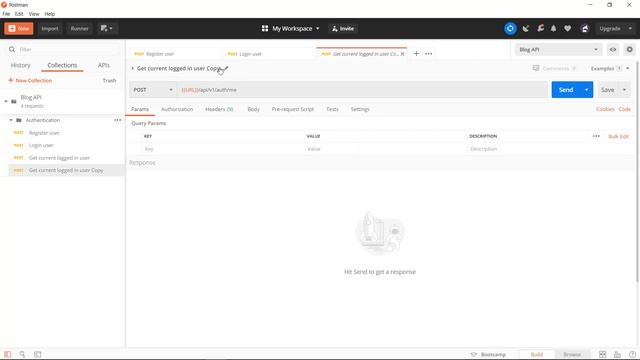Viewport: 640px width, 360px height.
Task: Click the query param Value field
Action: (x=385, y=149)
